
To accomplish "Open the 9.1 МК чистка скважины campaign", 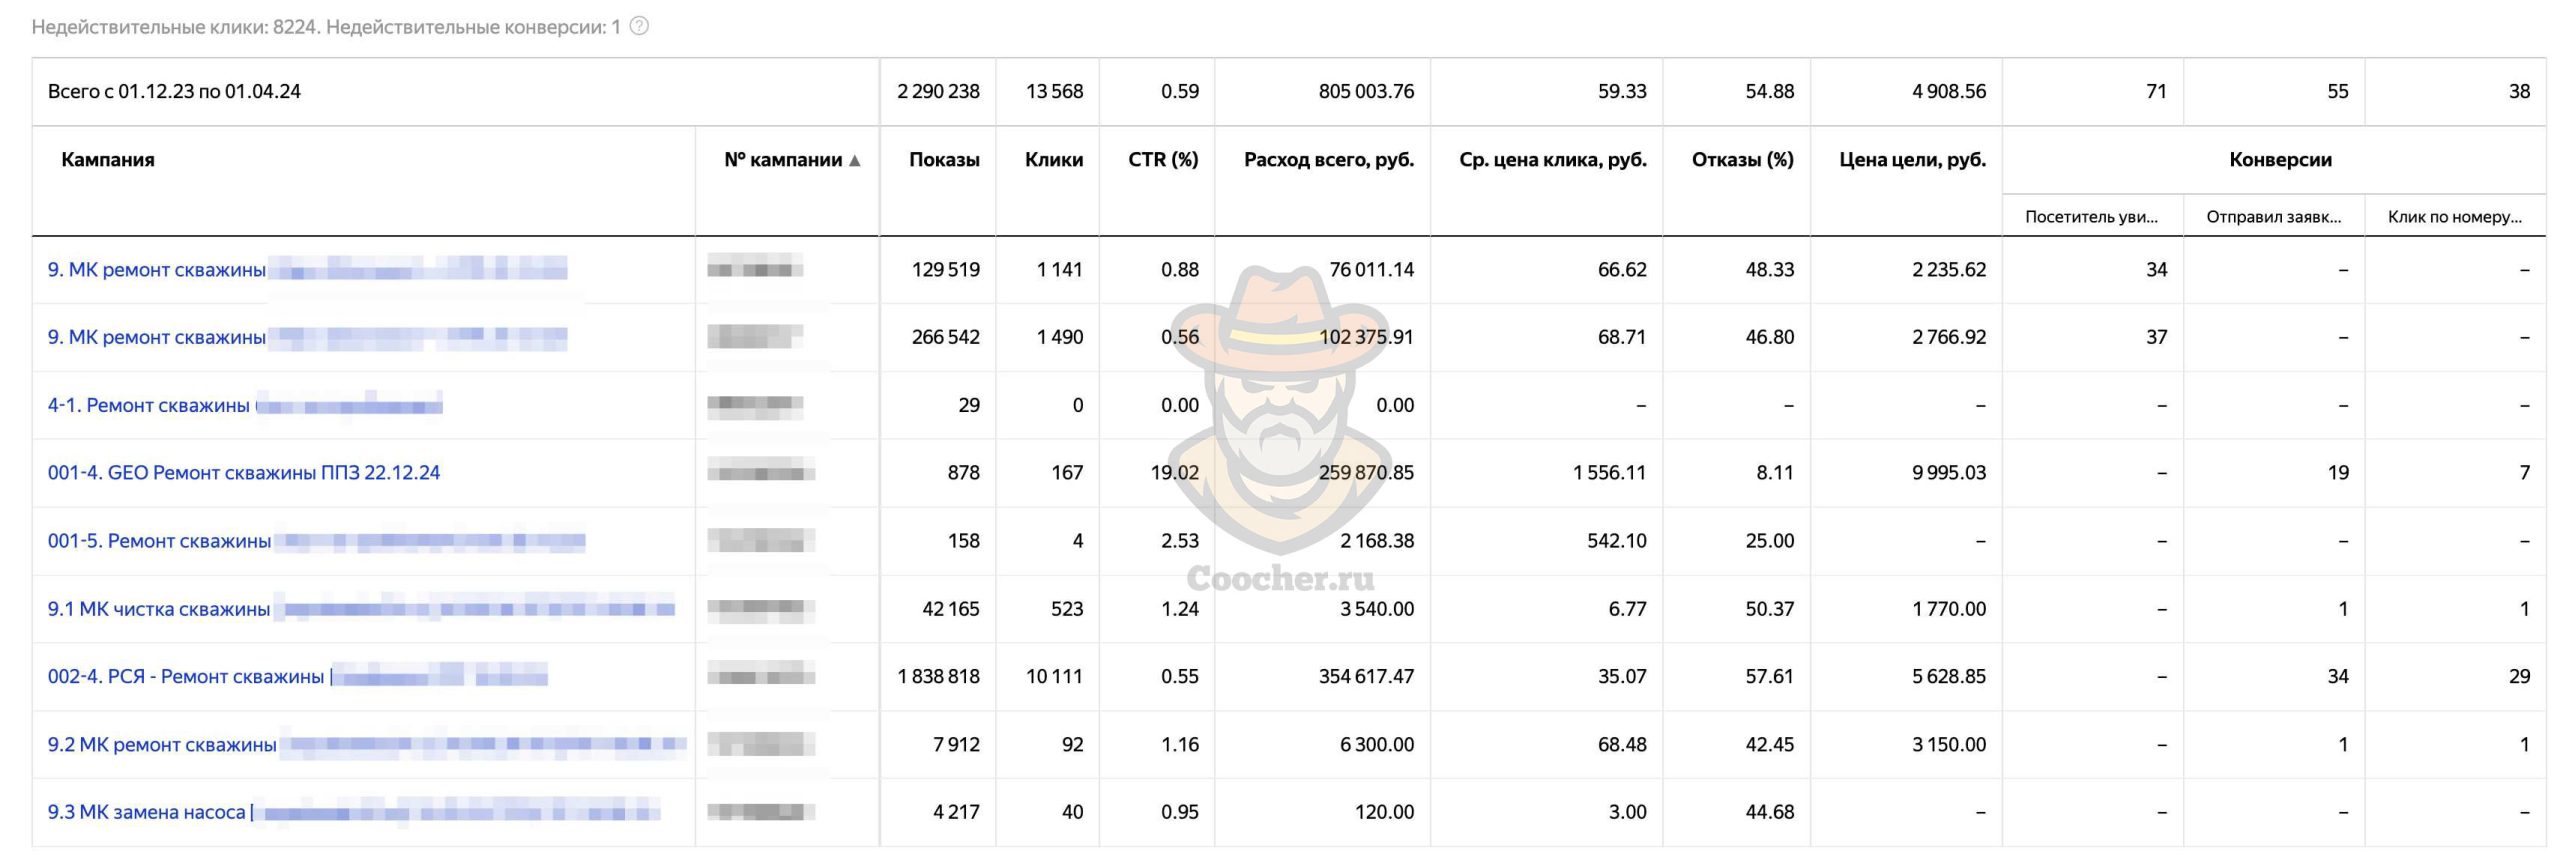I will (159, 609).
